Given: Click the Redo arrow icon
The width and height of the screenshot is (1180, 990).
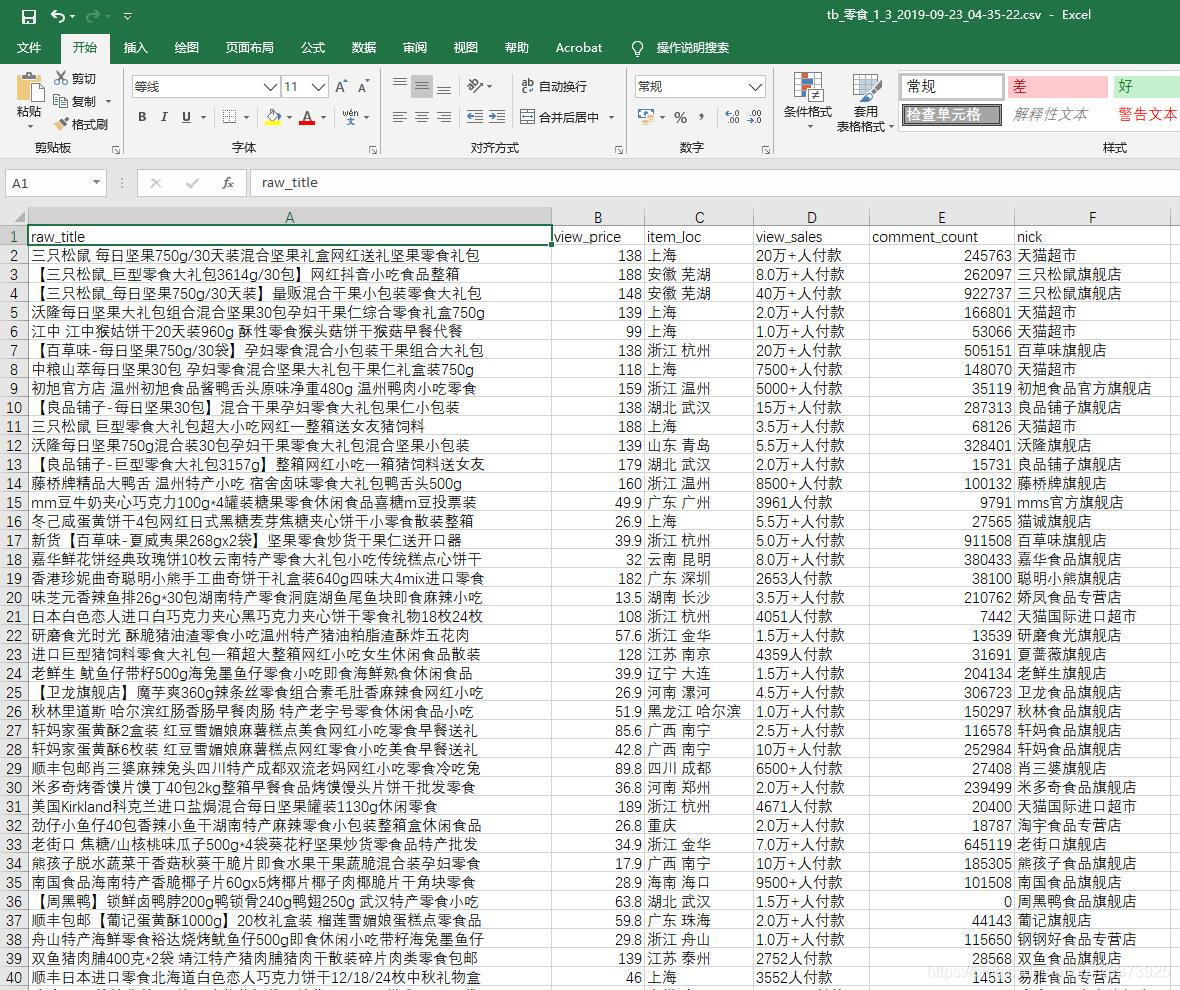Looking at the screenshot, I should coord(93,16).
